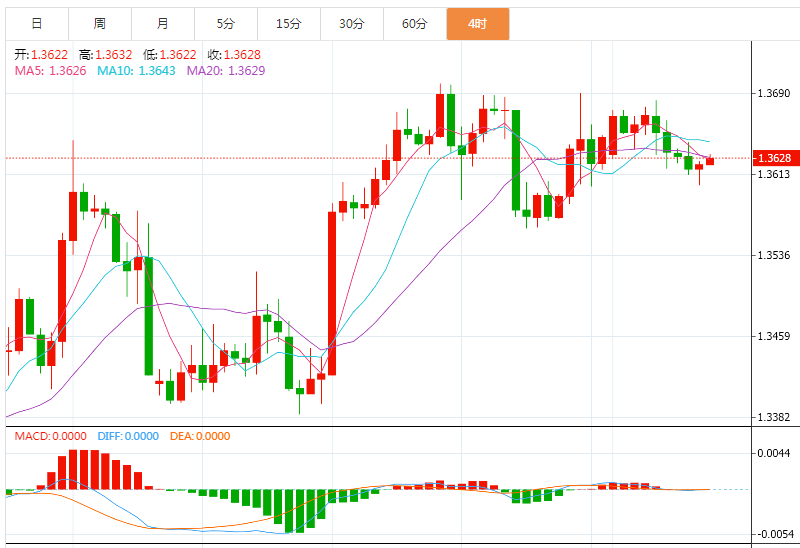
Task: Open the 60分 timeframe tab
Action: [414, 23]
